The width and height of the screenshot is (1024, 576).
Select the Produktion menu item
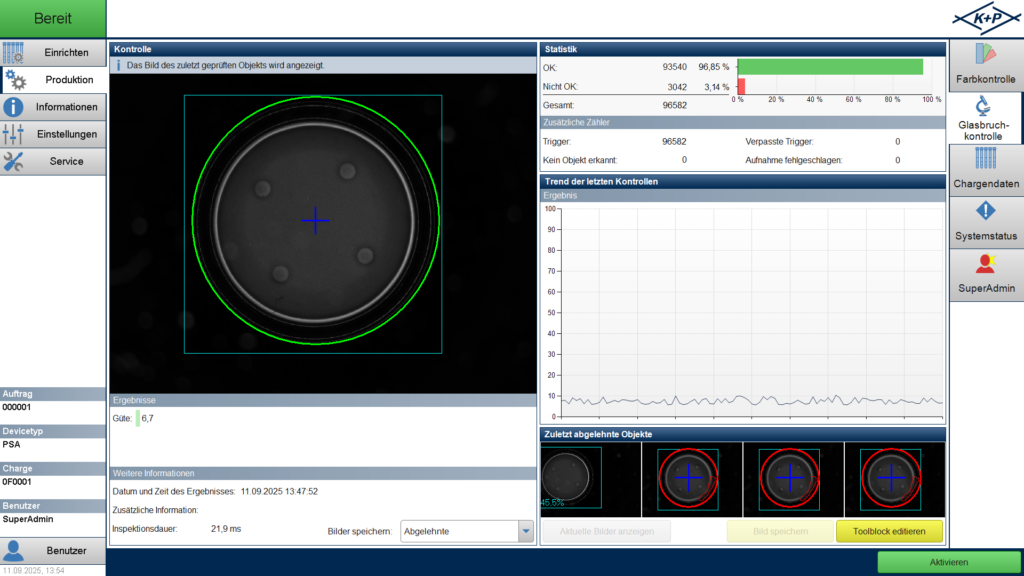[x=53, y=80]
